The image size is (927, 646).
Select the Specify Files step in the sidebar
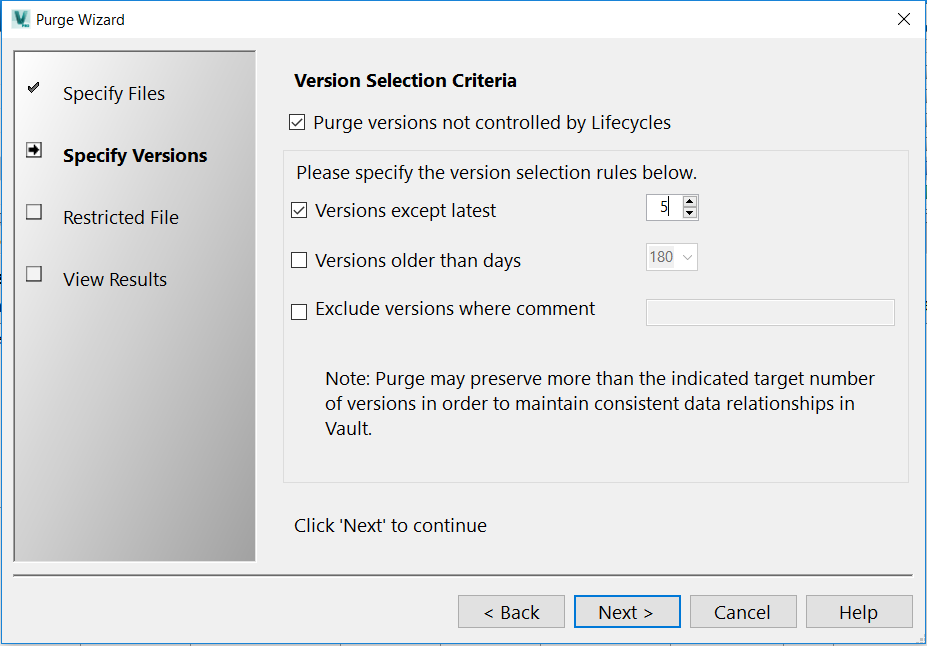click(x=117, y=93)
